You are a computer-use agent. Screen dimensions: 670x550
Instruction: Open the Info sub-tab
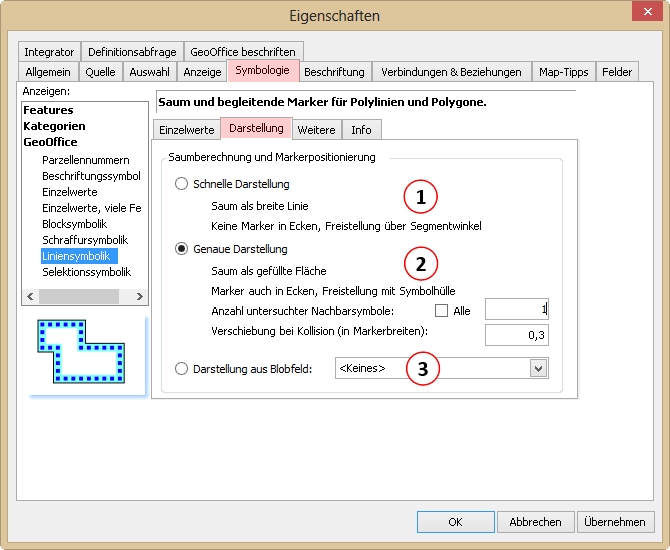click(361, 130)
